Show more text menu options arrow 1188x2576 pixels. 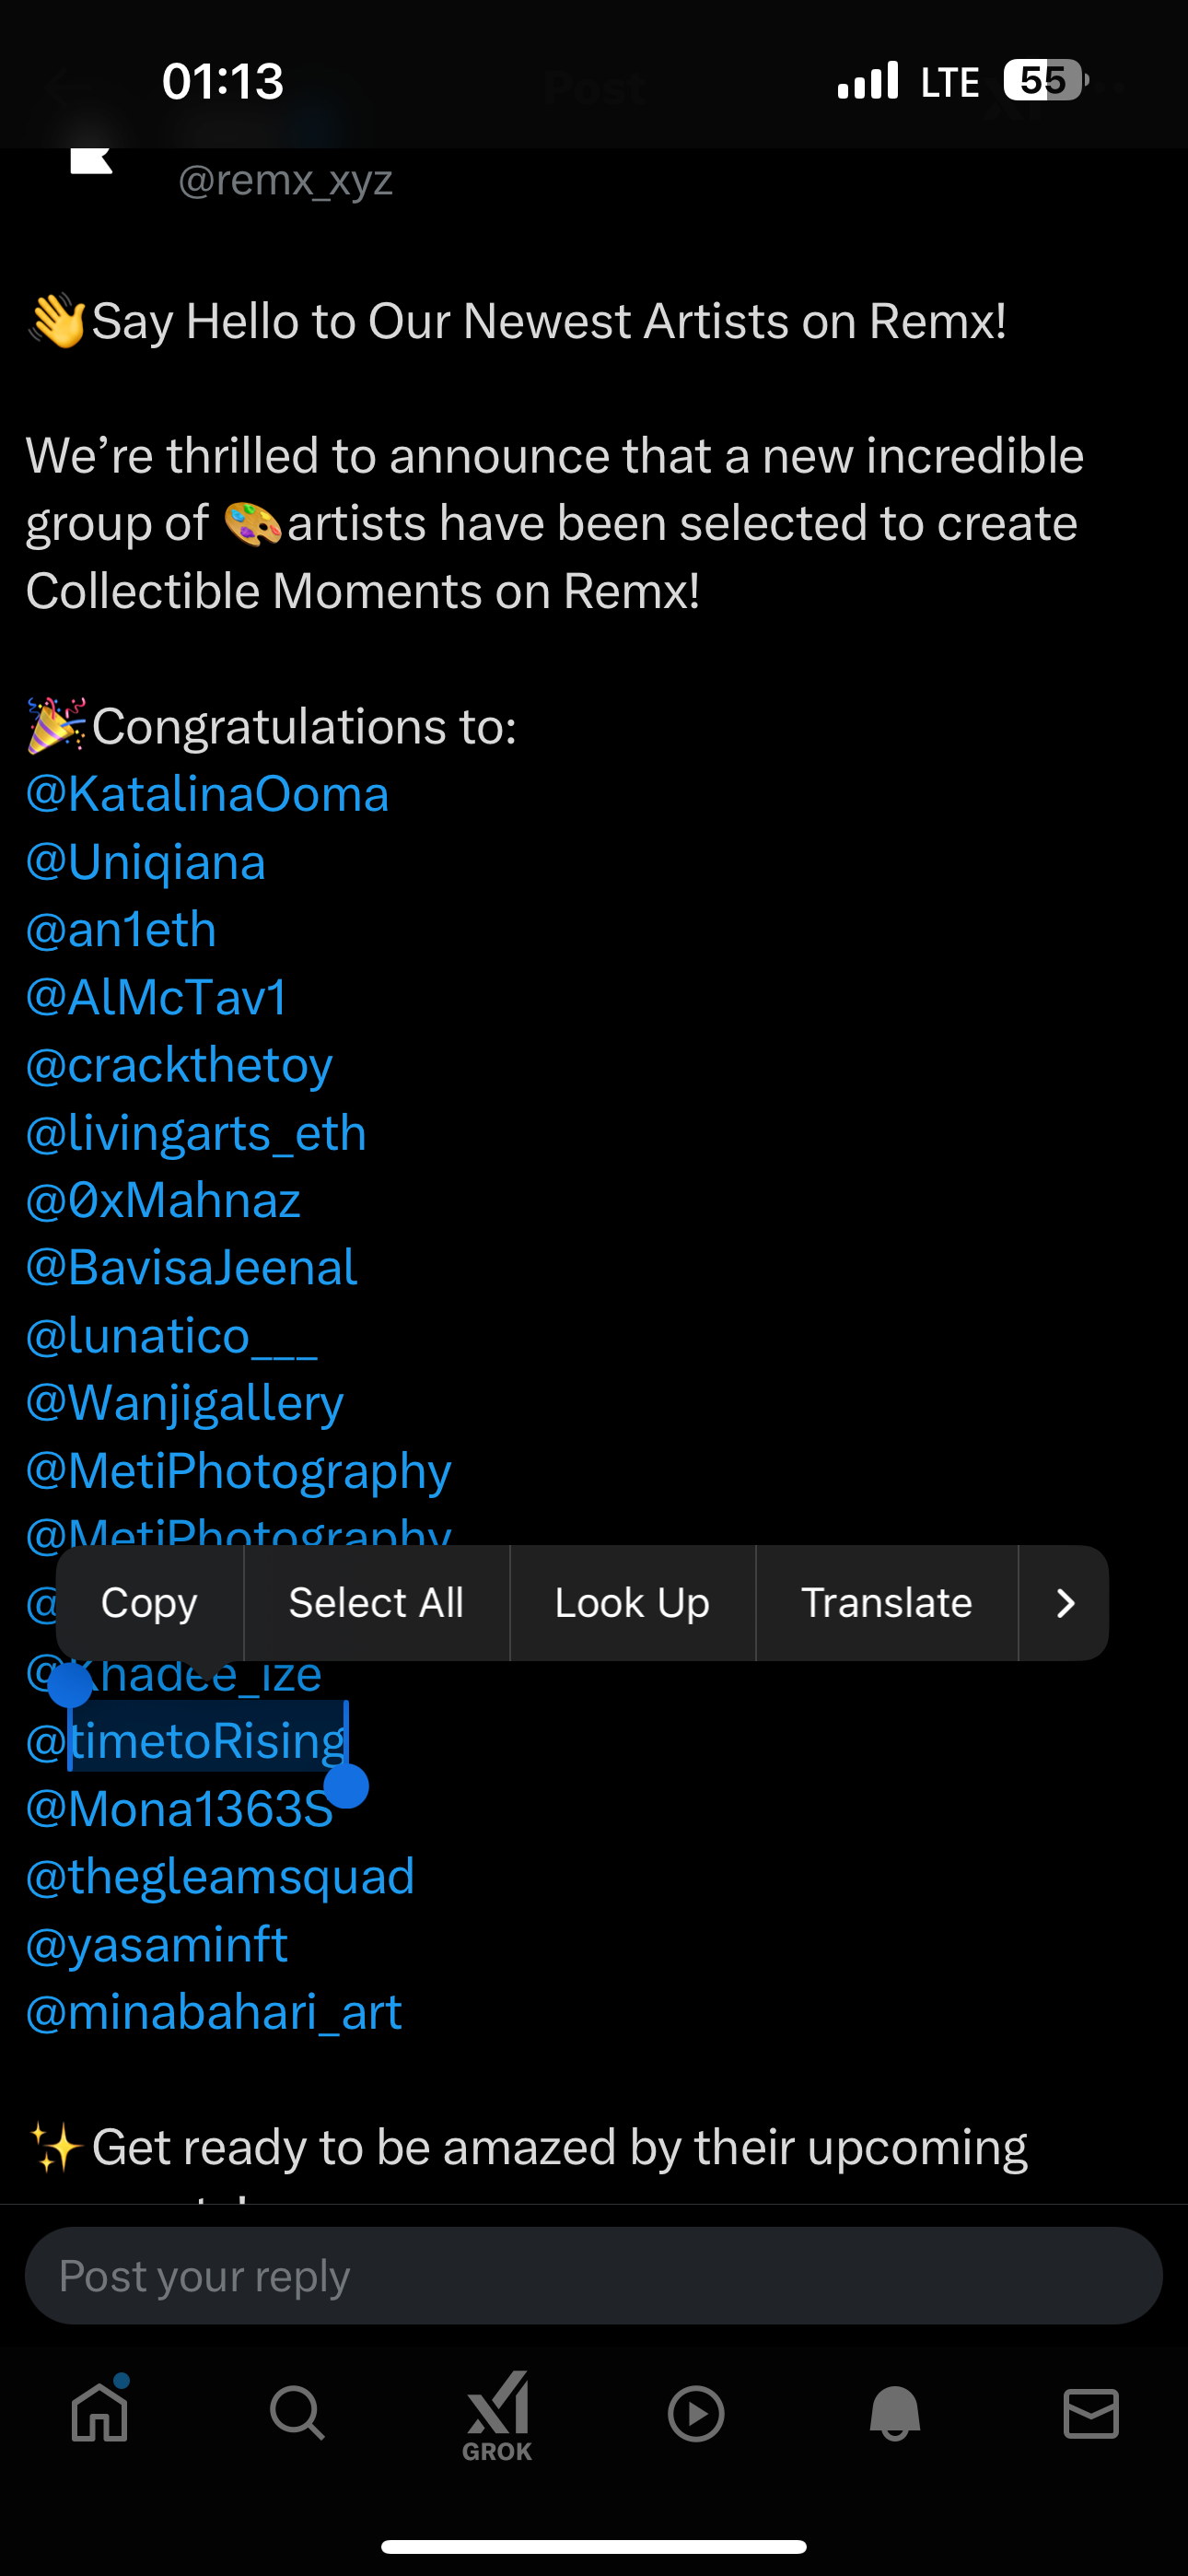[1064, 1603]
